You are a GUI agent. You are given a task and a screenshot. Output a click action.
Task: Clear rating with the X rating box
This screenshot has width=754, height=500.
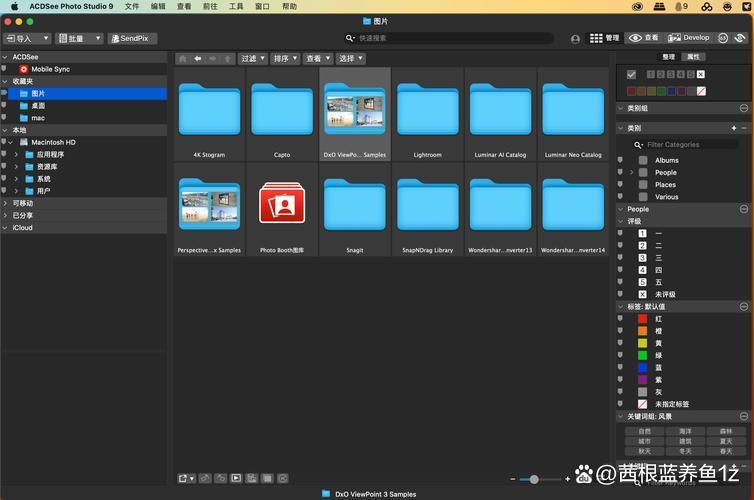point(701,74)
